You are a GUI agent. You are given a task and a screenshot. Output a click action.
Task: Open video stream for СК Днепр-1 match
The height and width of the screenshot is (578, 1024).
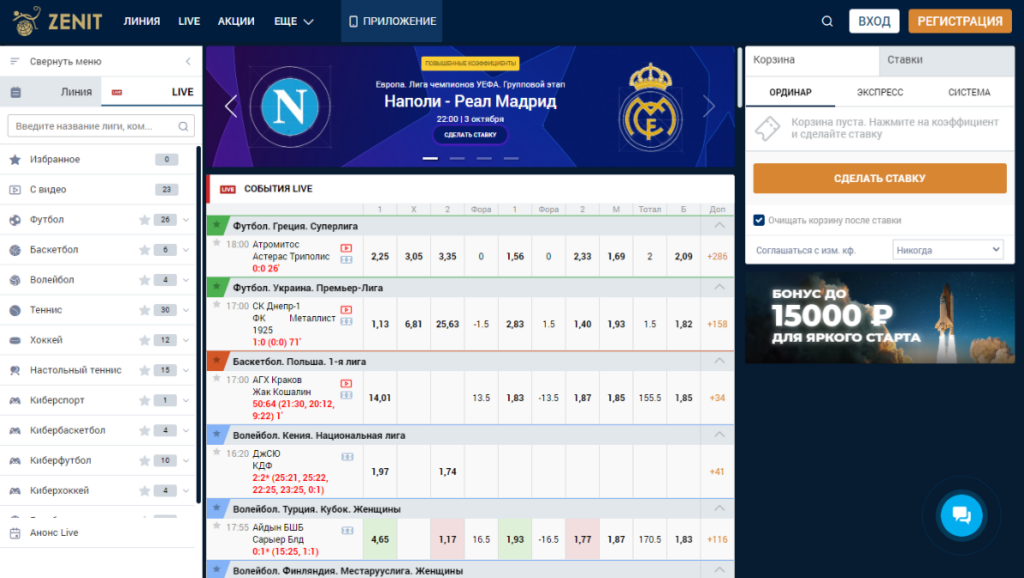(346, 310)
